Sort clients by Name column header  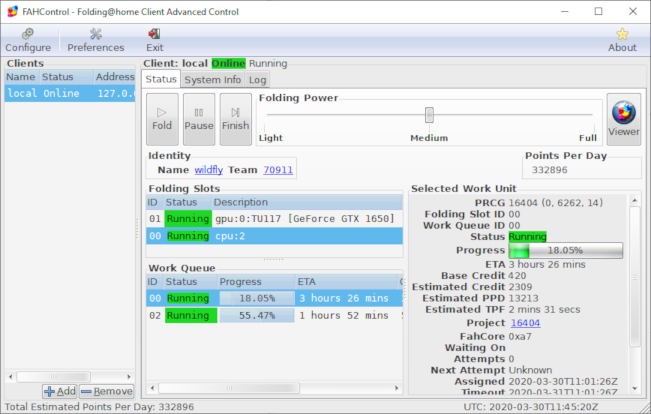tap(22, 77)
